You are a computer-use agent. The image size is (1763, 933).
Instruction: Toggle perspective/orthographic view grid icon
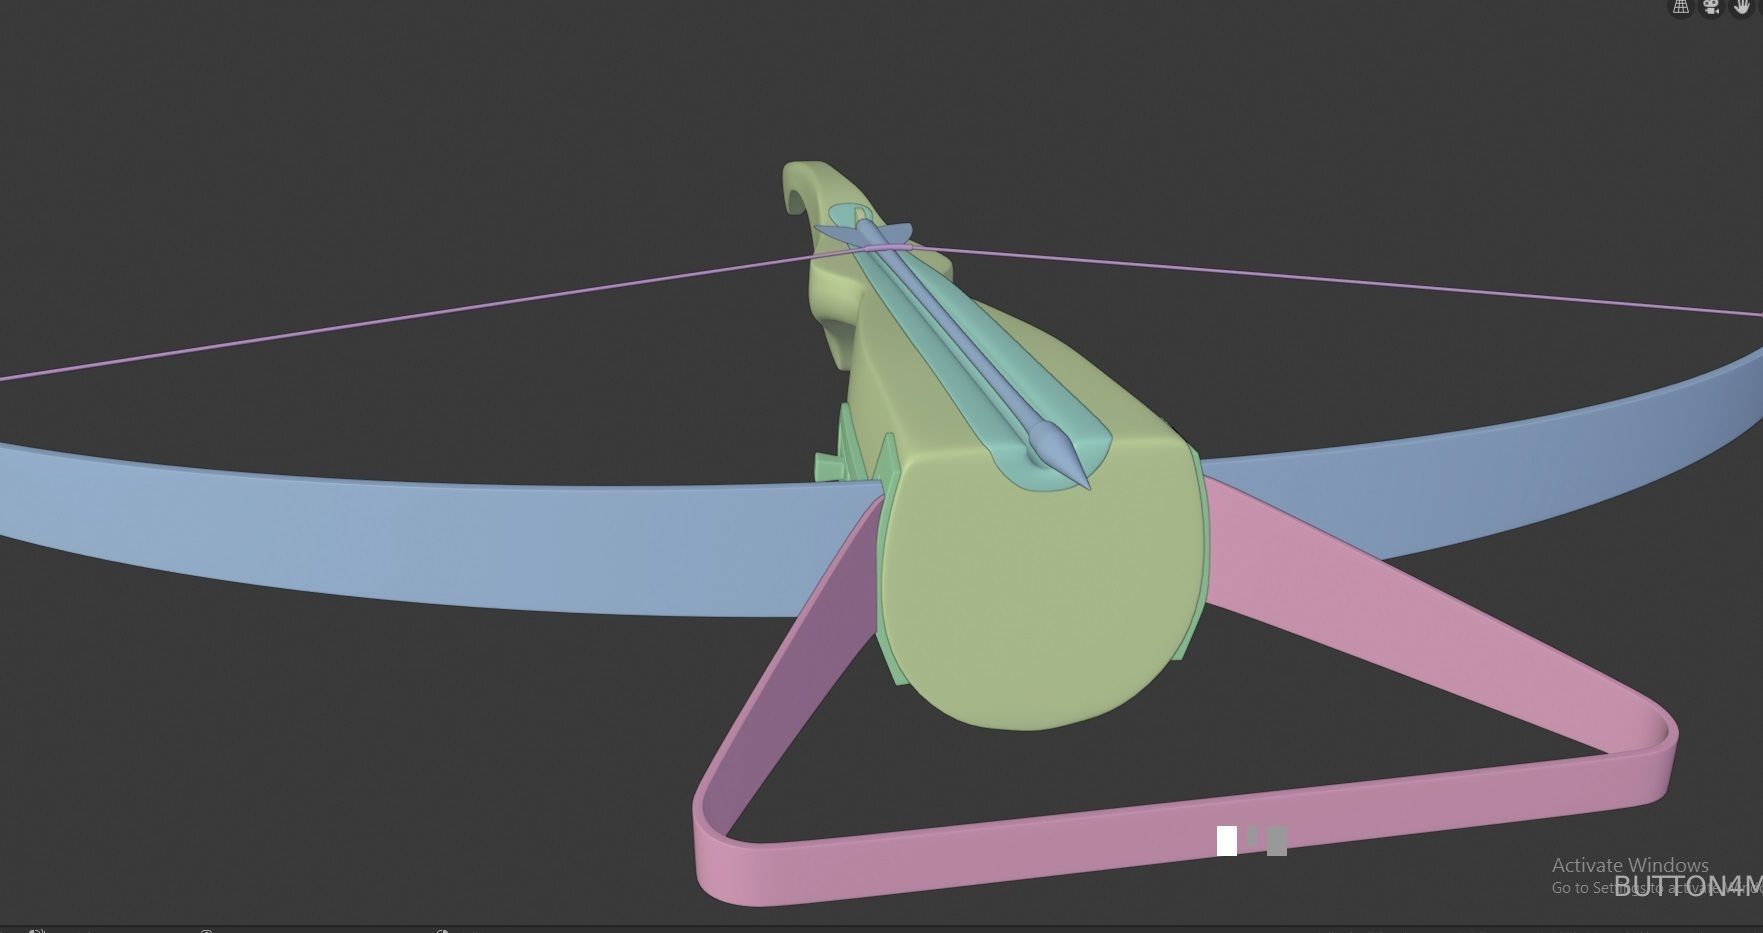1681,7
